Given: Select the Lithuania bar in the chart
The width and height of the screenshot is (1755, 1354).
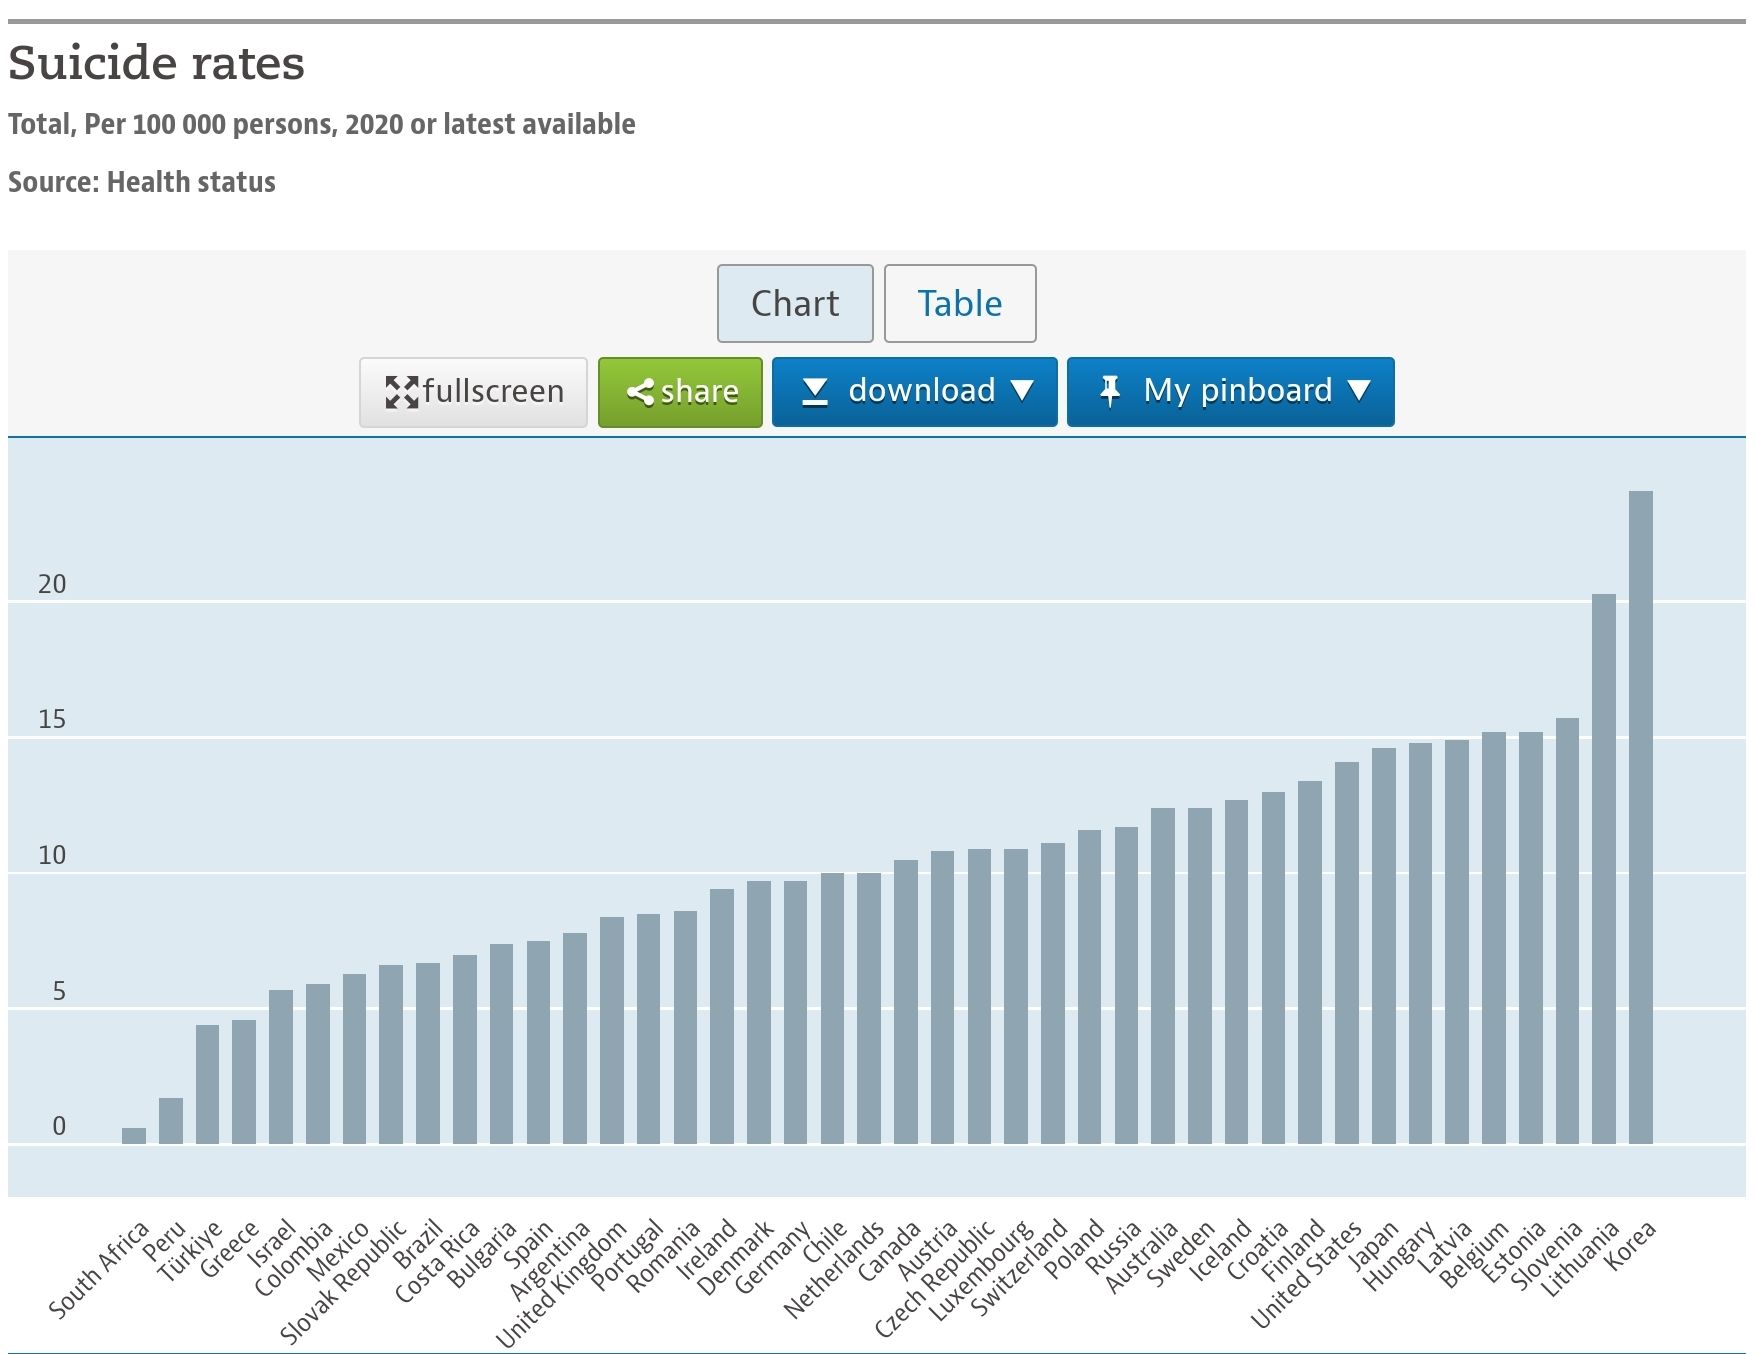Looking at the screenshot, I should [x=1603, y=869].
